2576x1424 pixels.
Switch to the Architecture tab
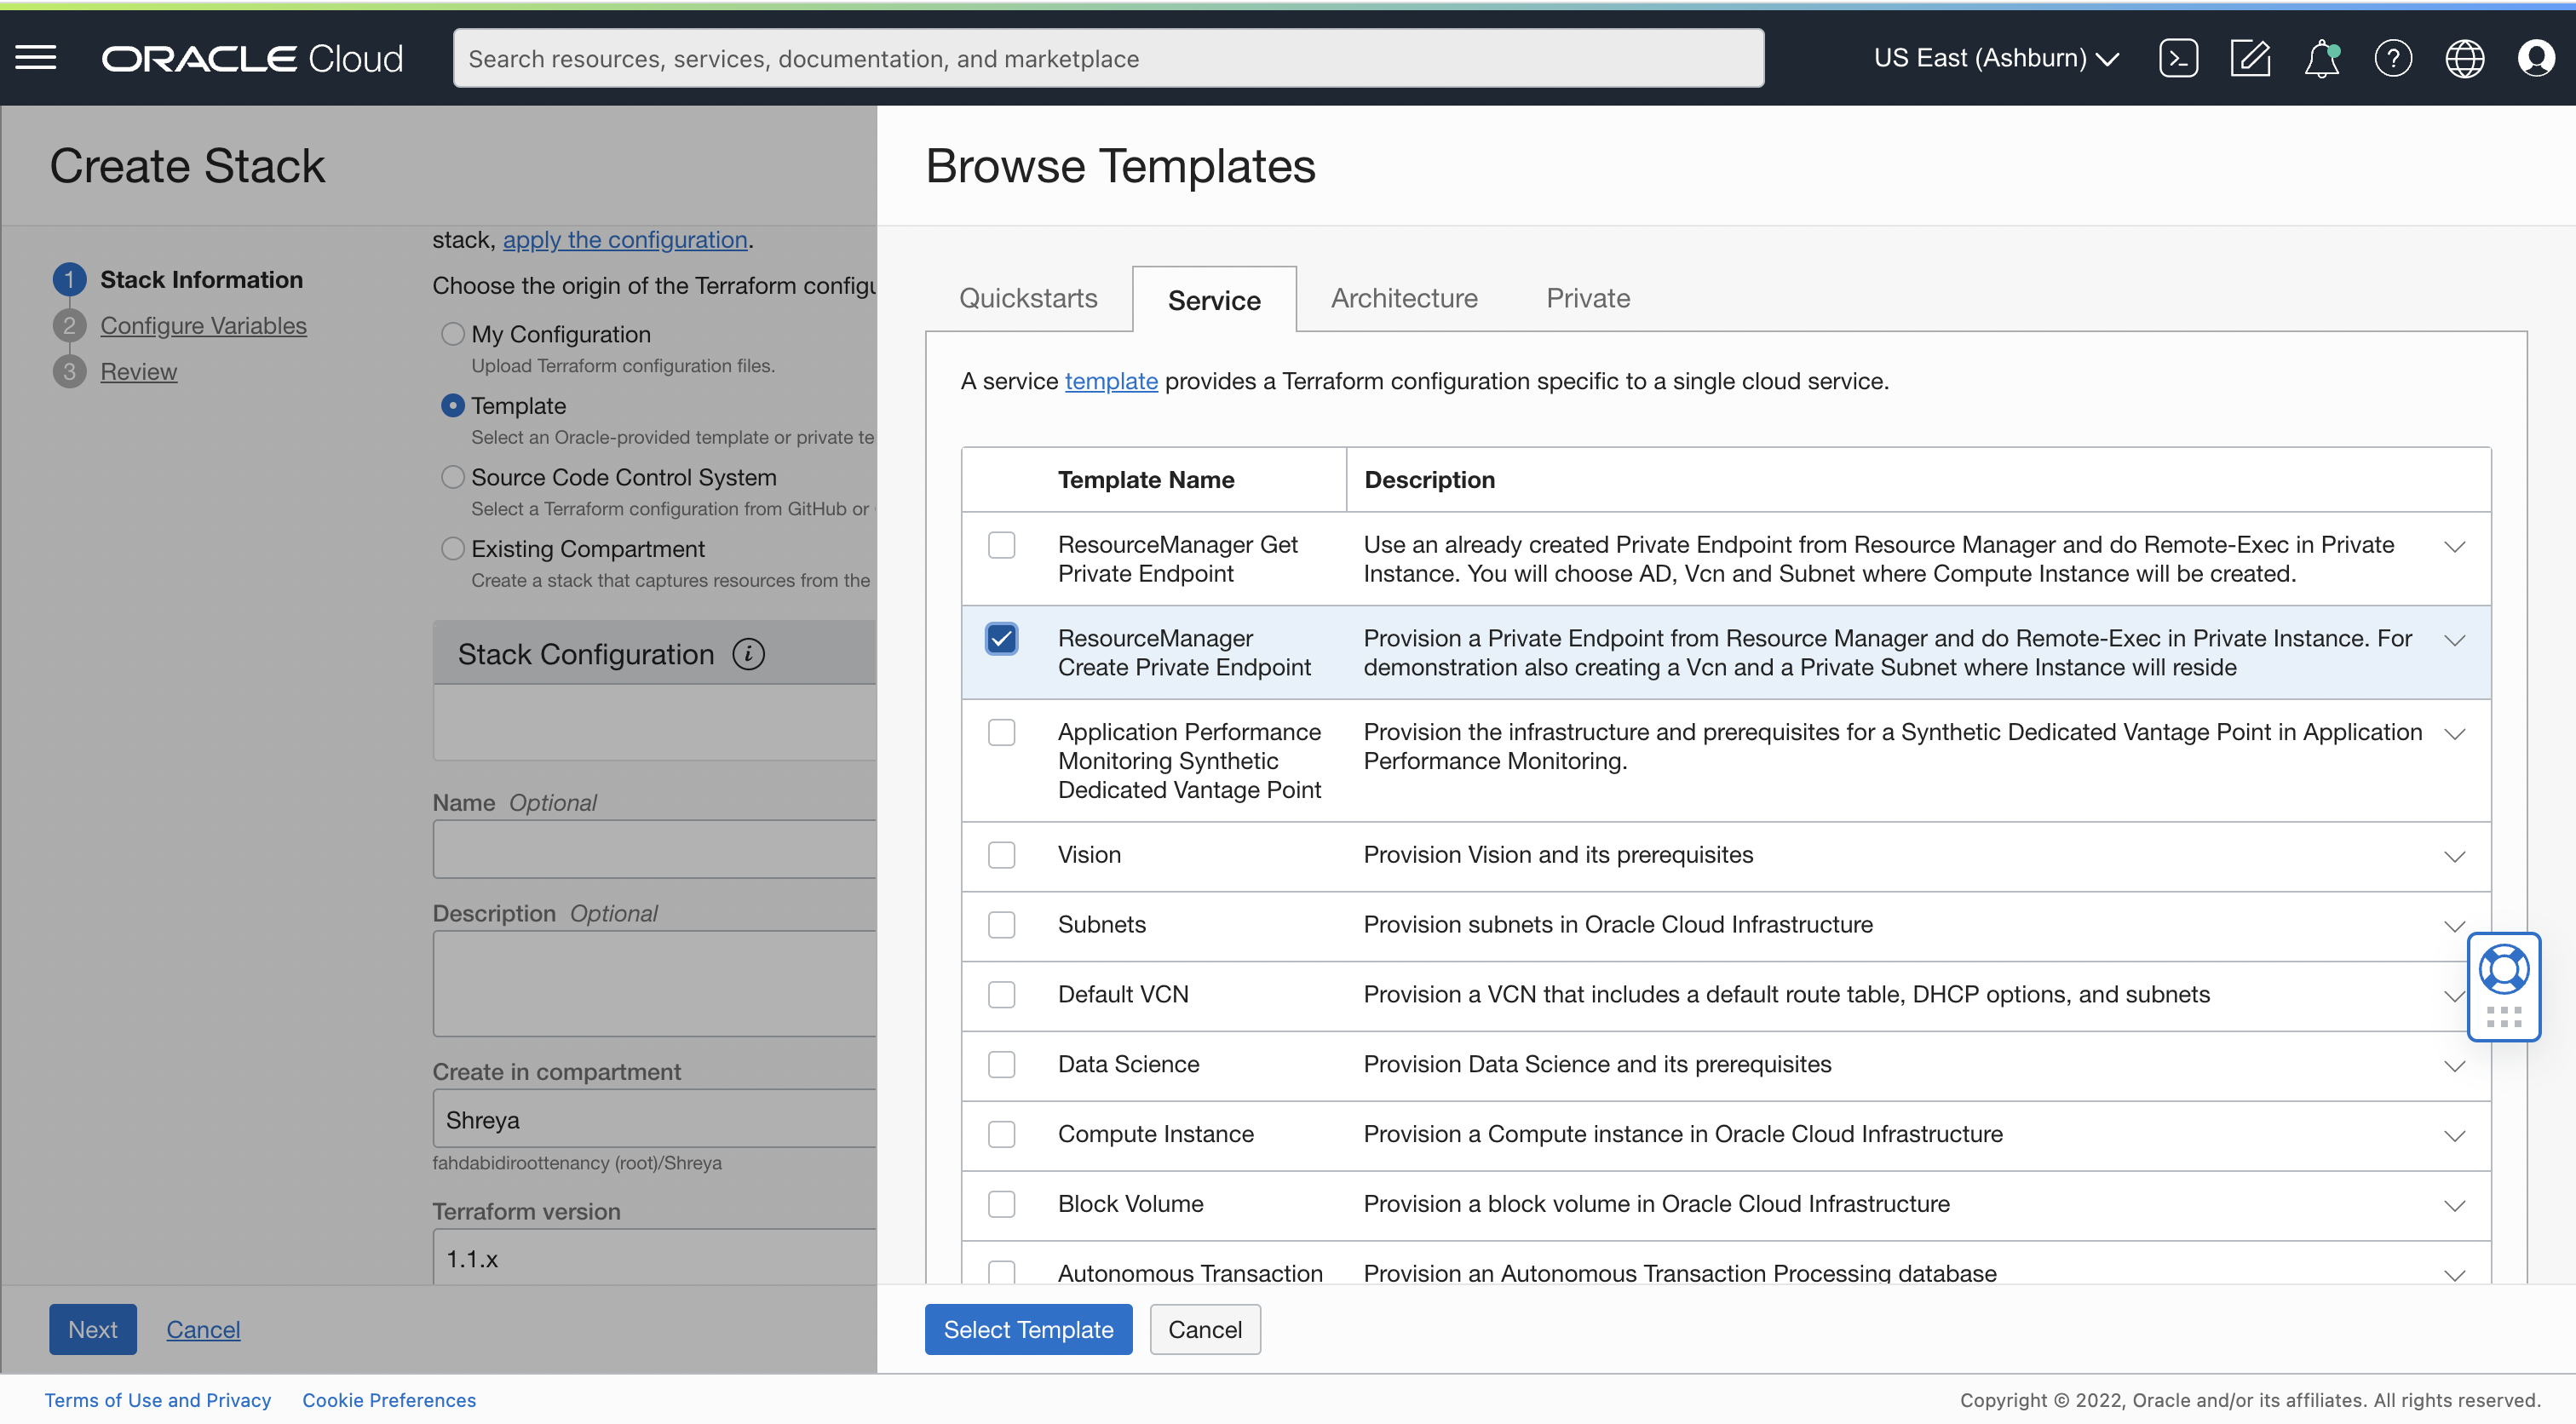pyautogui.click(x=1404, y=298)
